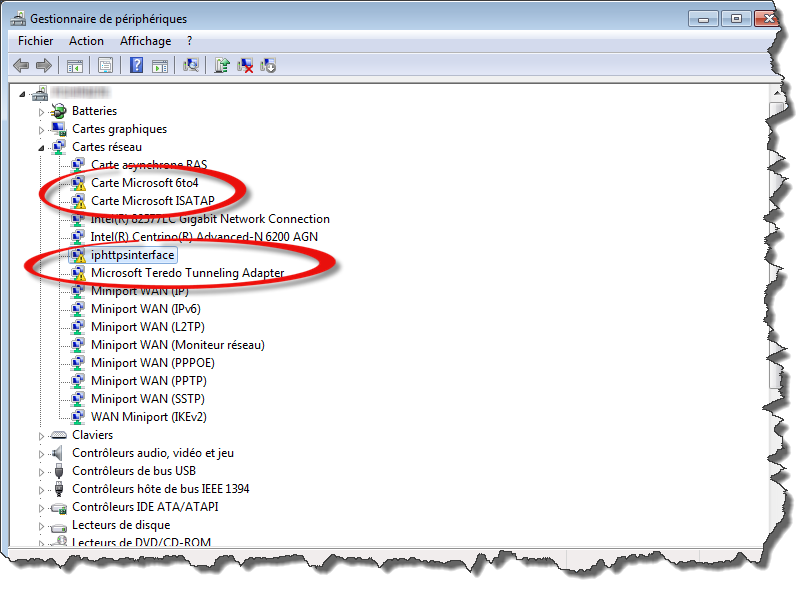Select Miniport WAN (PPTP)
This screenshot has height=594, width=810.
[x=149, y=381]
